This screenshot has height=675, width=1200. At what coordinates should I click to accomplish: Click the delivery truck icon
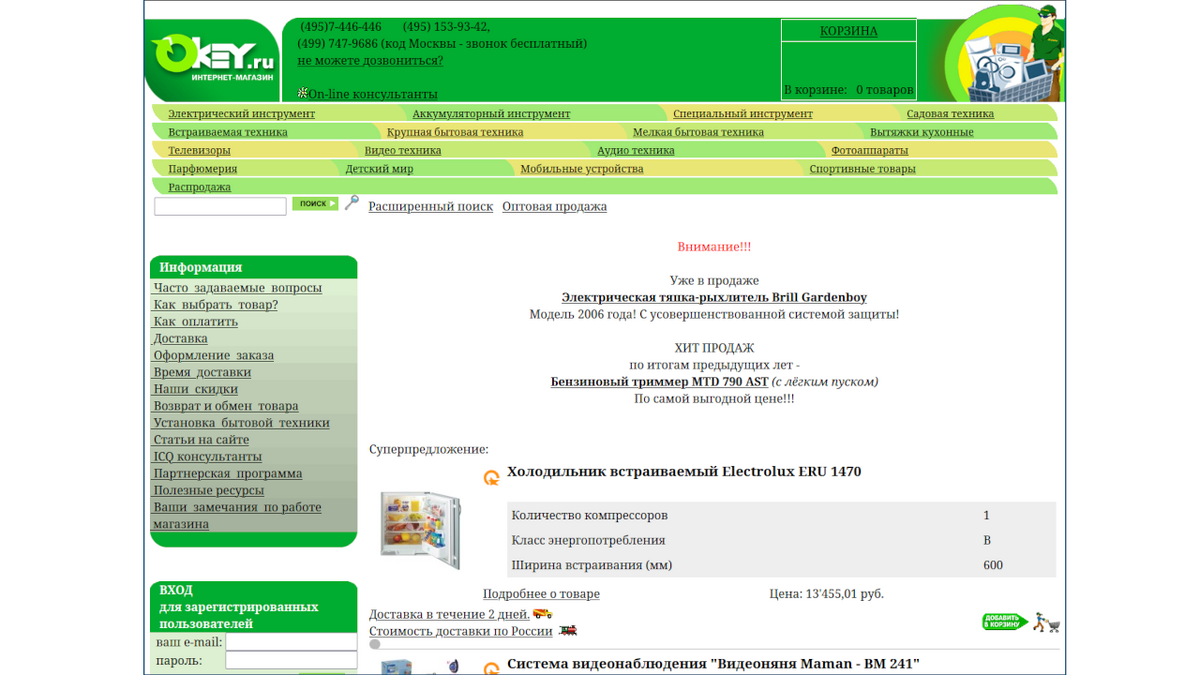[543, 613]
